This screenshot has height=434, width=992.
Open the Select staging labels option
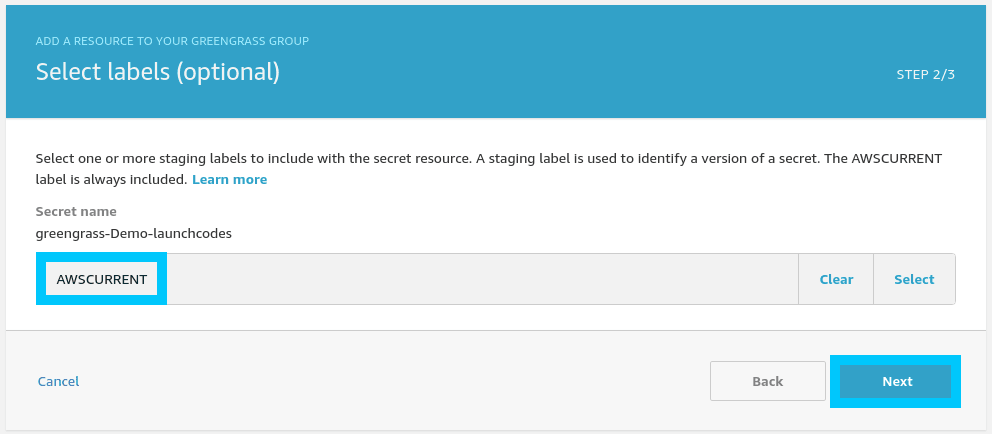coord(914,279)
